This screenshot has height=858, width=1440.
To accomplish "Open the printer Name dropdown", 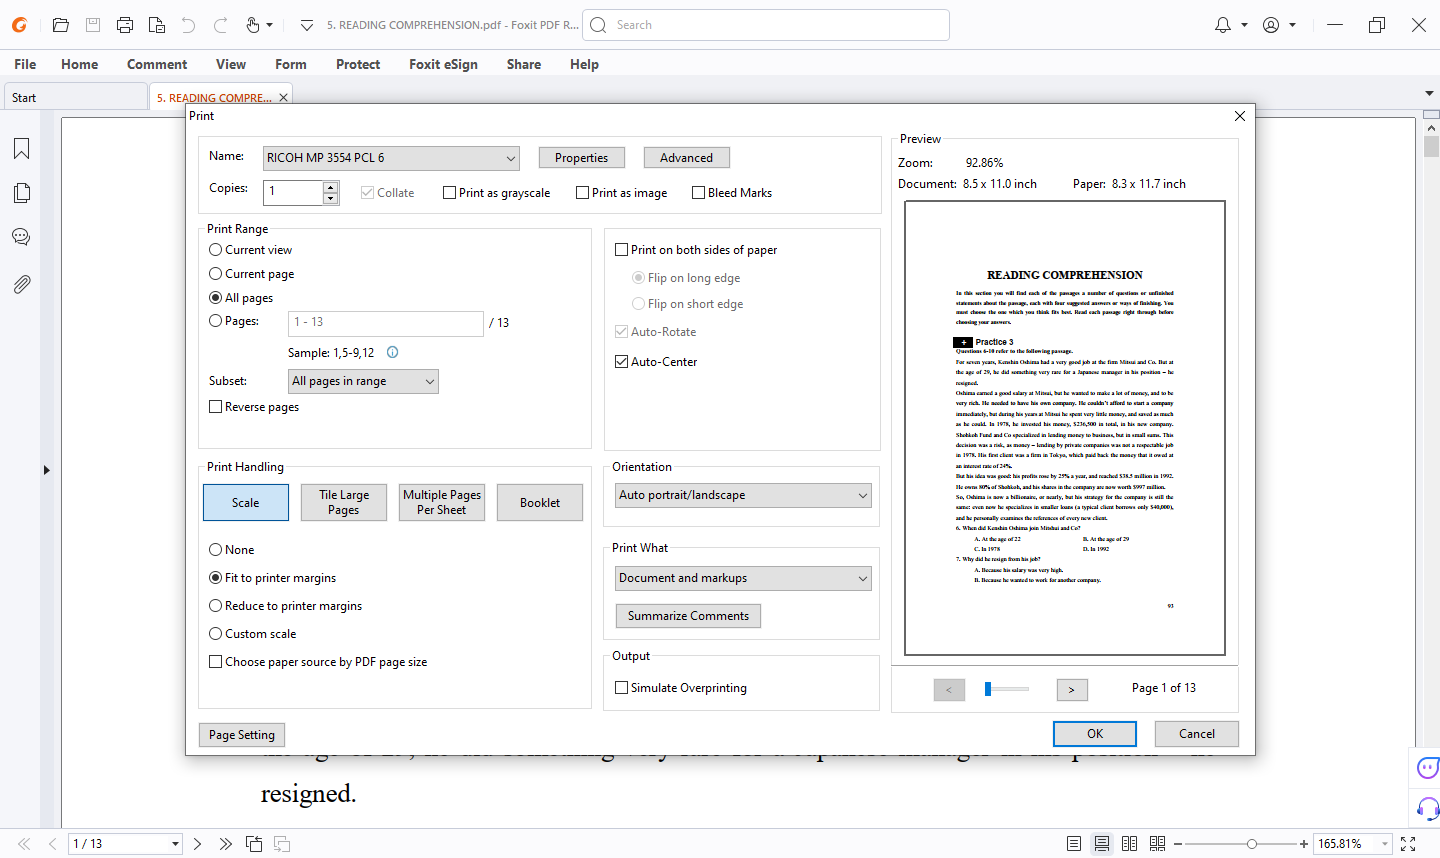I will pos(391,158).
